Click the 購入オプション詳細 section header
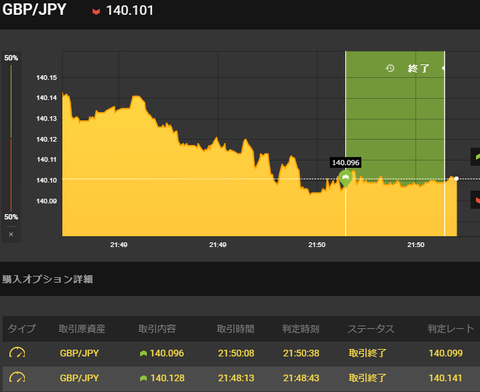Screen dimensions: 480x392 click(48, 279)
